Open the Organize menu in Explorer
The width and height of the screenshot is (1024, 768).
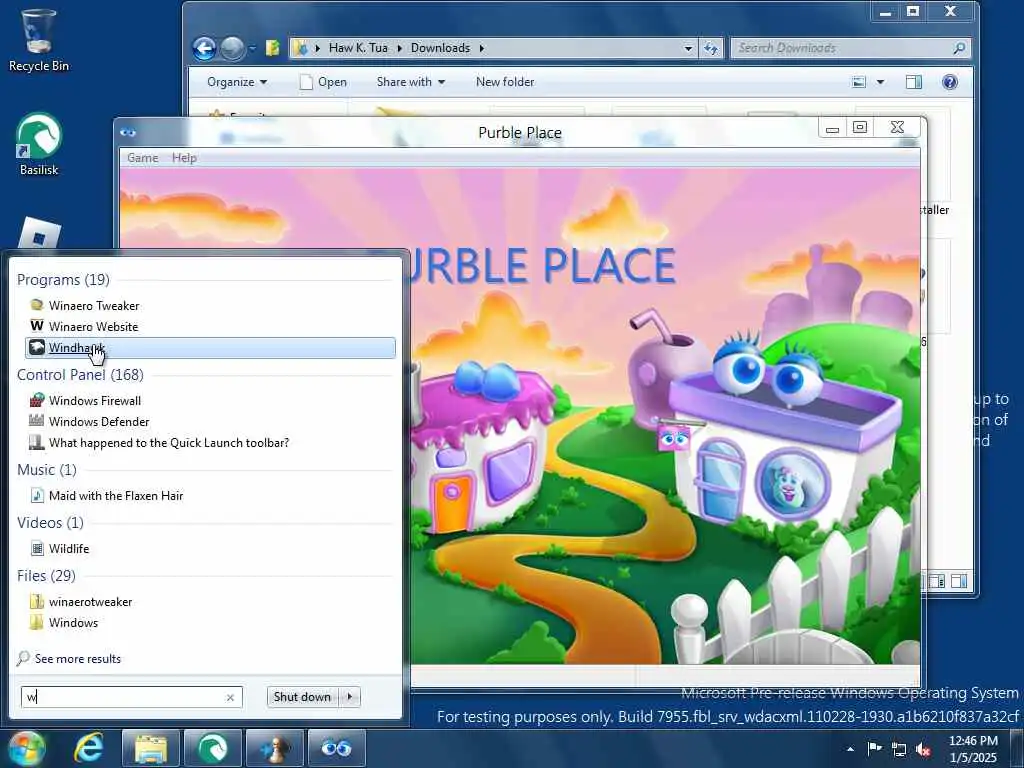point(236,82)
